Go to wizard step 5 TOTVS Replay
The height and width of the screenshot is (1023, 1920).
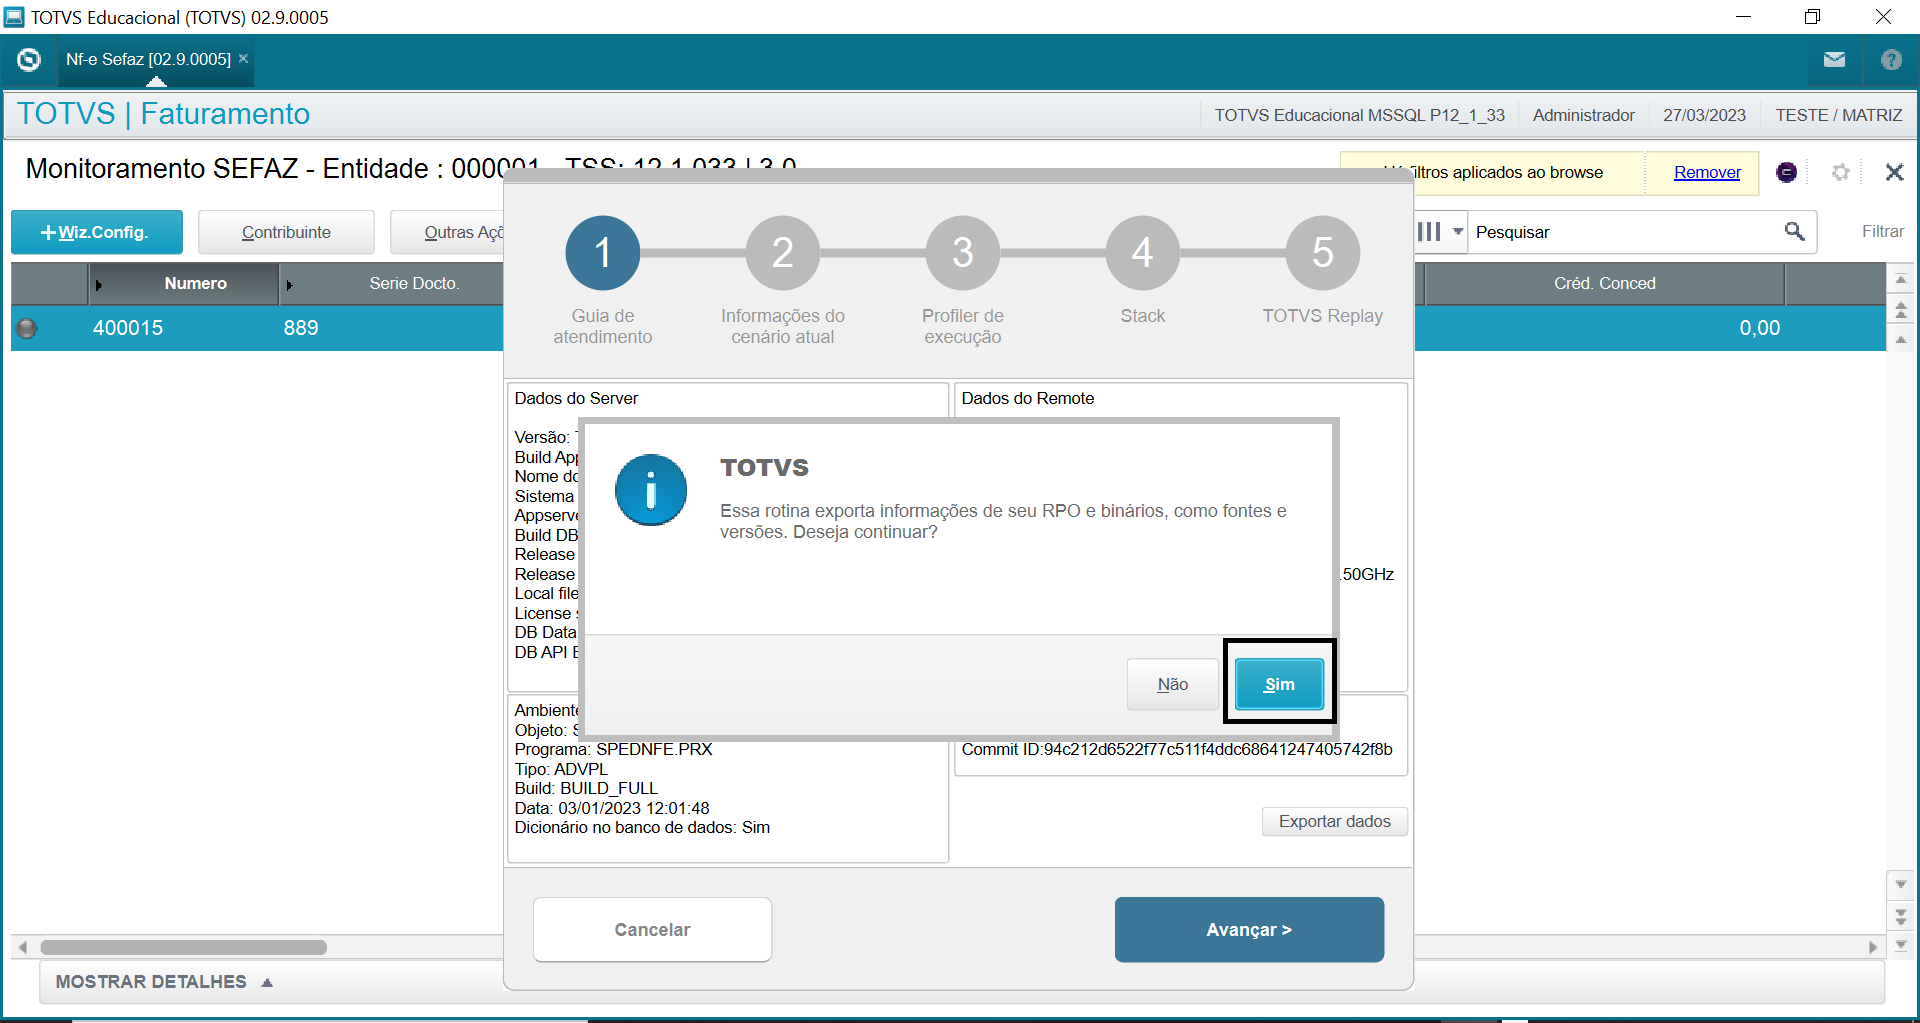tap(1322, 253)
